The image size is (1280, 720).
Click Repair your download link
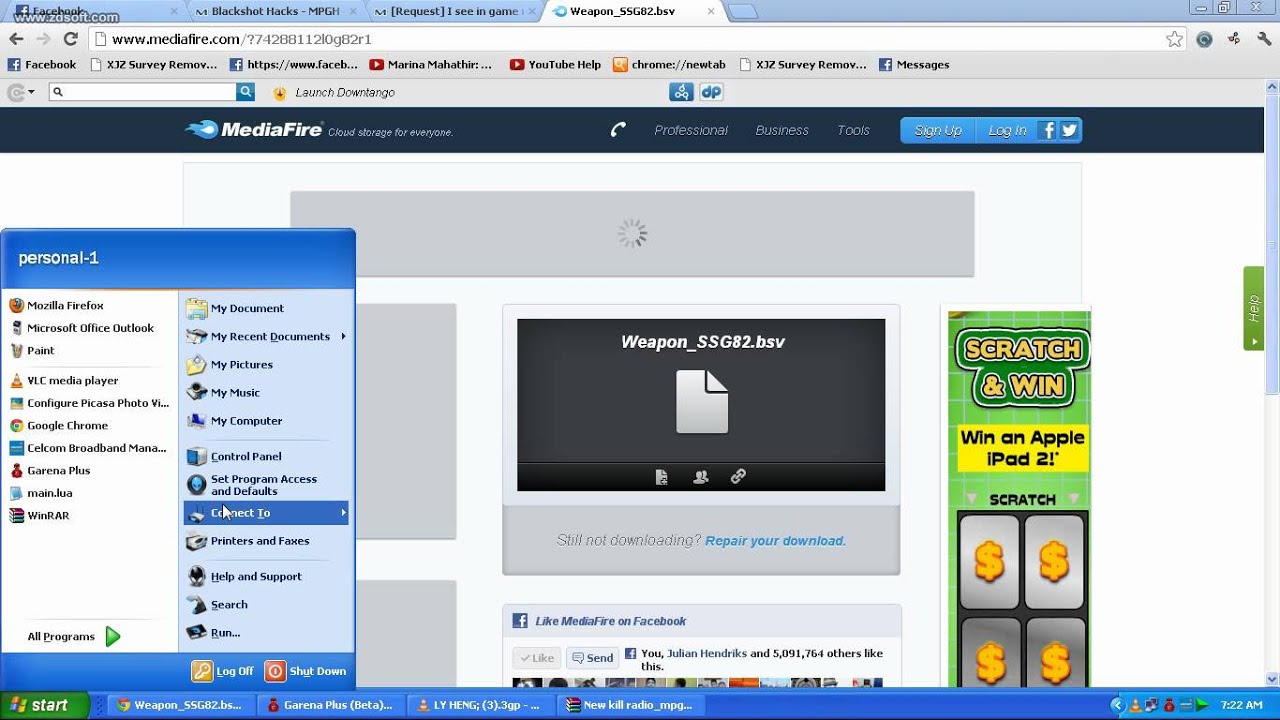(x=775, y=540)
